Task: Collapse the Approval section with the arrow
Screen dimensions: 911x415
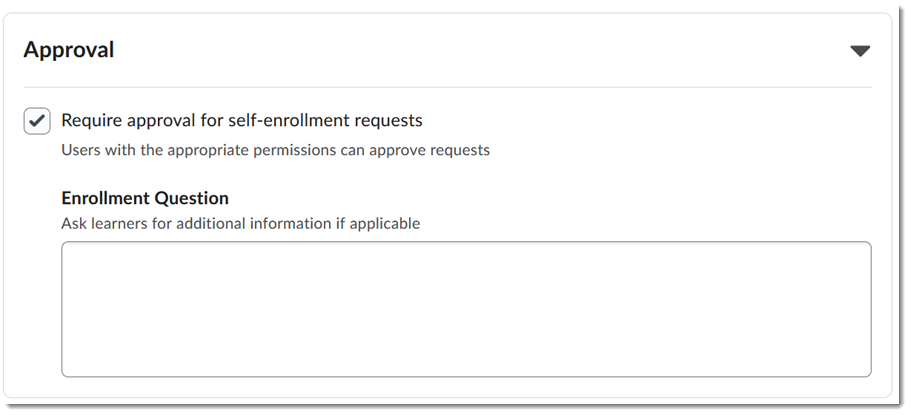Action: click(859, 51)
